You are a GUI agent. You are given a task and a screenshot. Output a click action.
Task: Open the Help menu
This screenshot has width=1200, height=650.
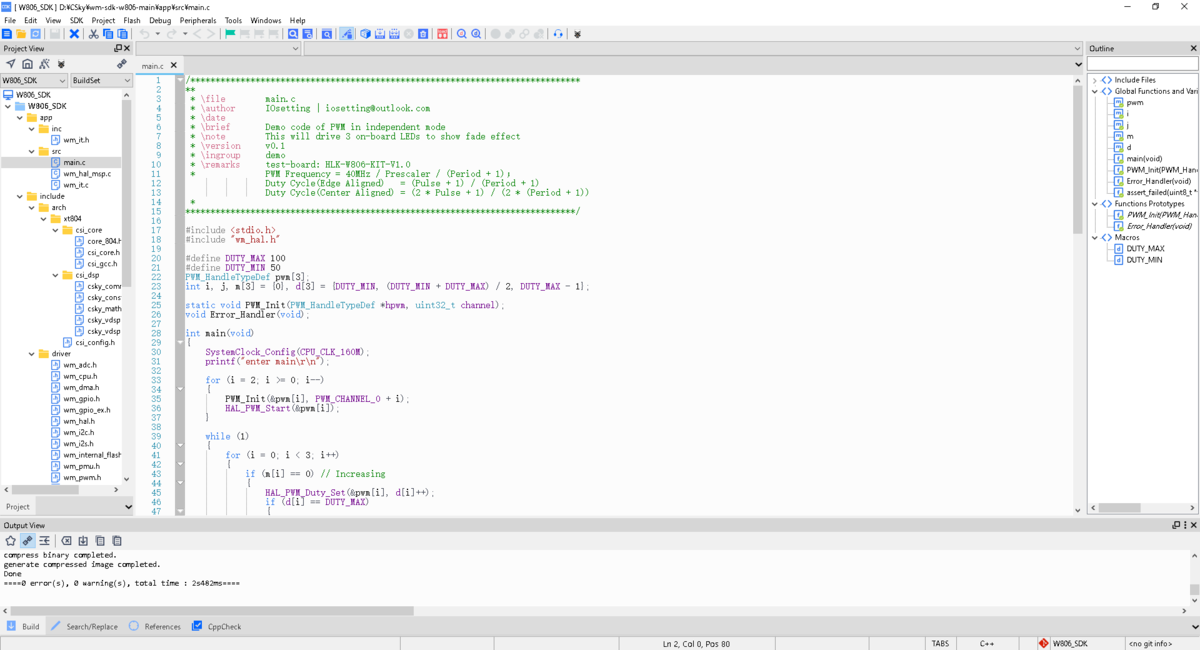(x=298, y=20)
